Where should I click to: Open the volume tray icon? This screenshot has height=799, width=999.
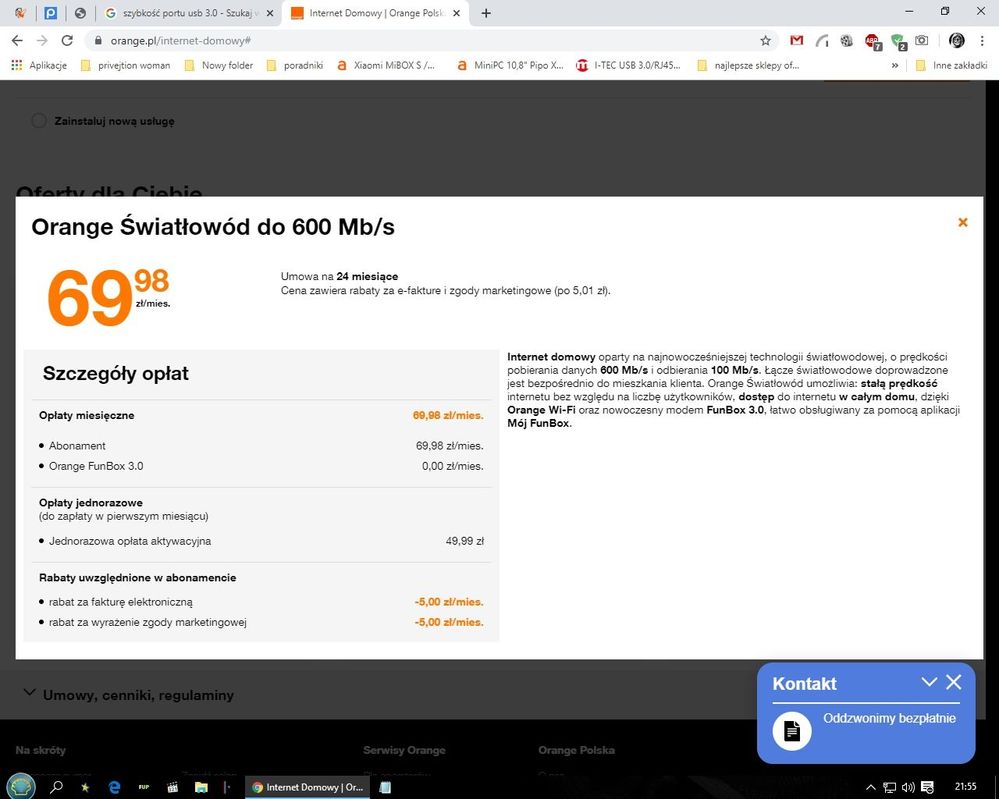pos(908,788)
